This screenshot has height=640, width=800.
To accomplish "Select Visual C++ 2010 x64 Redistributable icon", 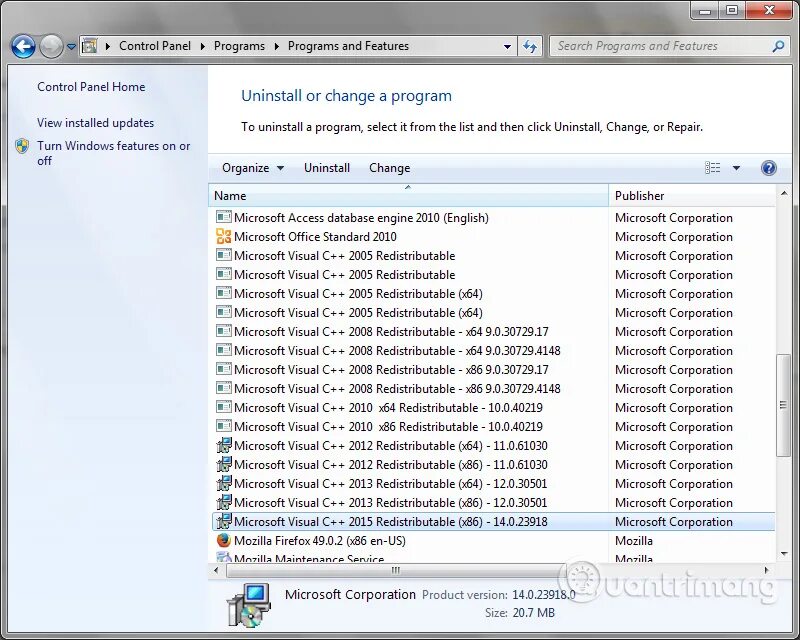I will click(x=223, y=407).
